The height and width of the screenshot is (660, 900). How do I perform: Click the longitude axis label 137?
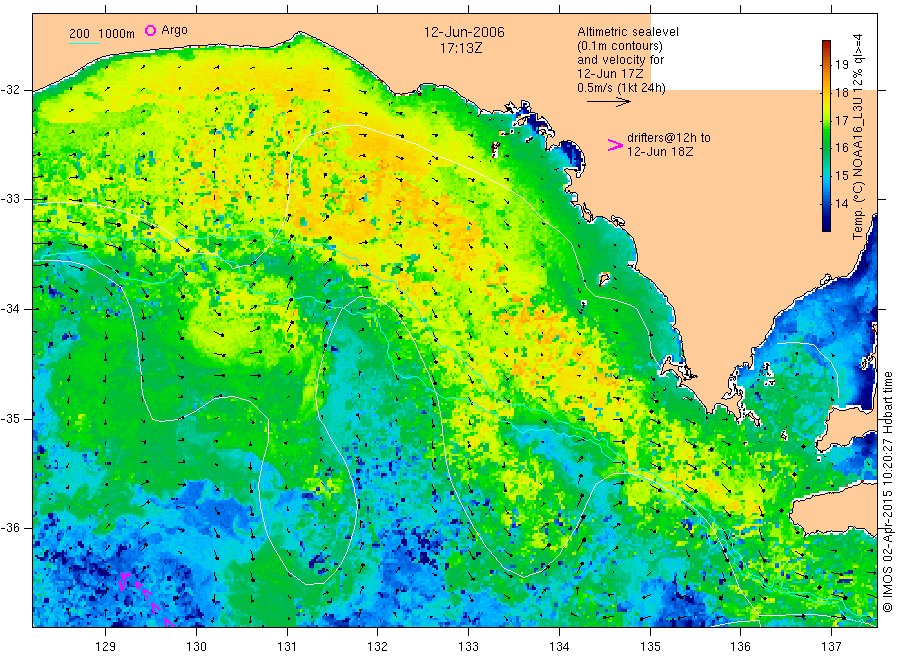pos(831,647)
